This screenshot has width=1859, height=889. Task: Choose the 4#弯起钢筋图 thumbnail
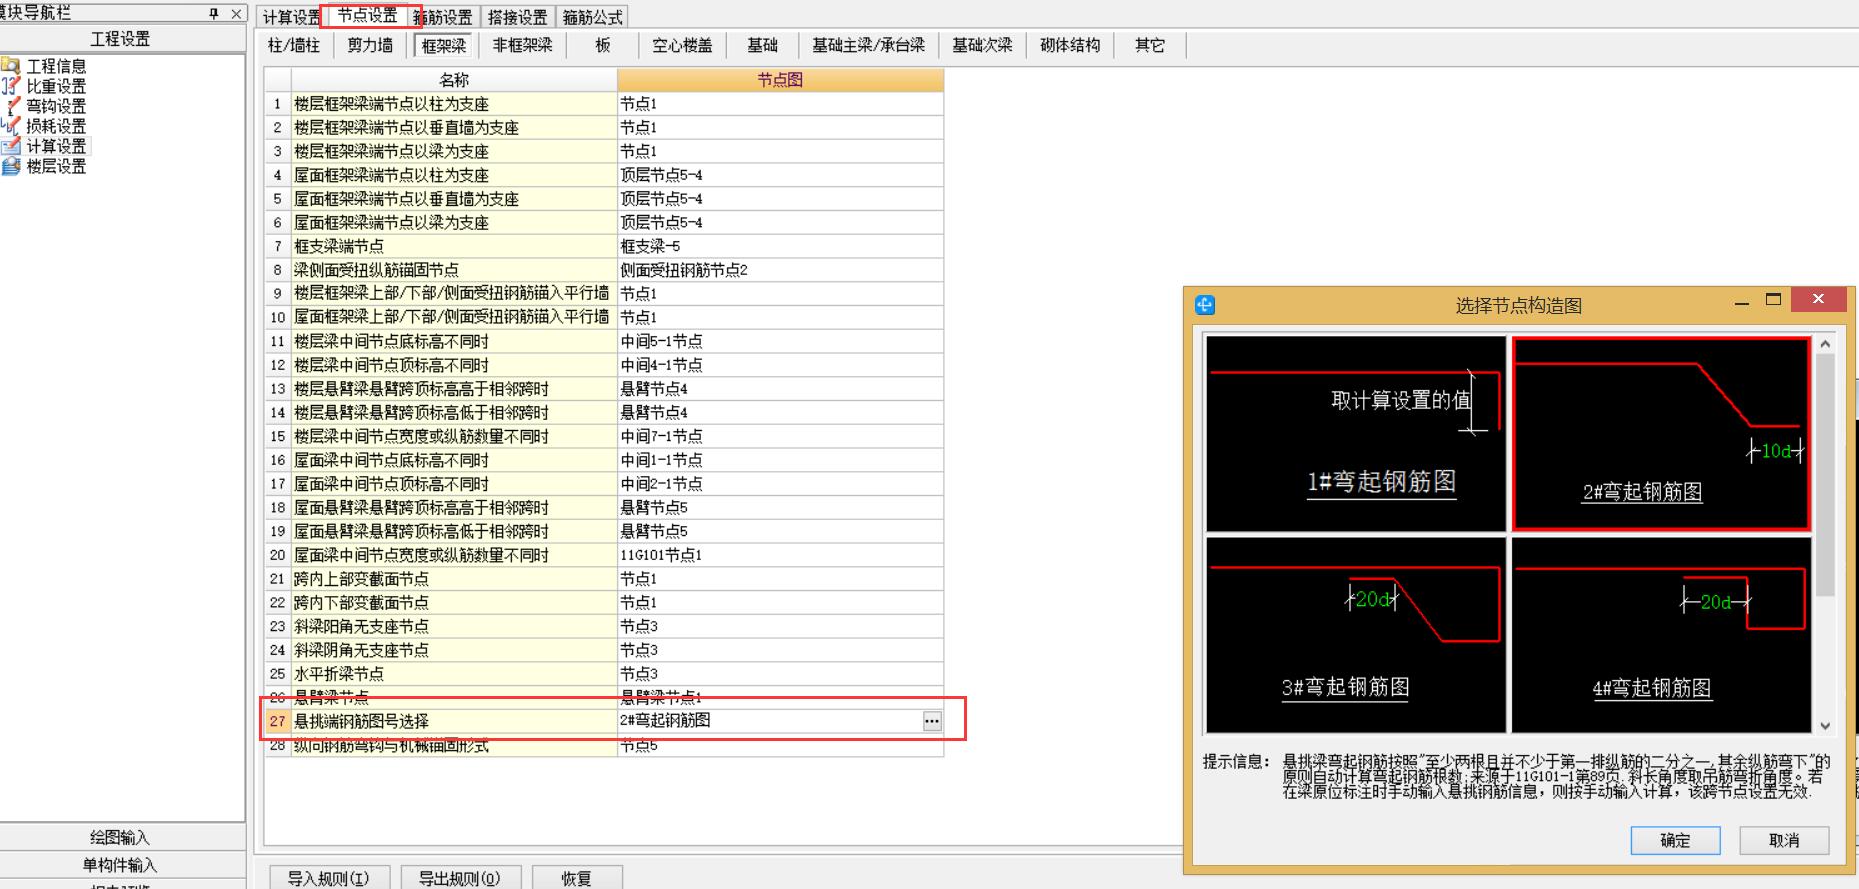[x=1661, y=635]
